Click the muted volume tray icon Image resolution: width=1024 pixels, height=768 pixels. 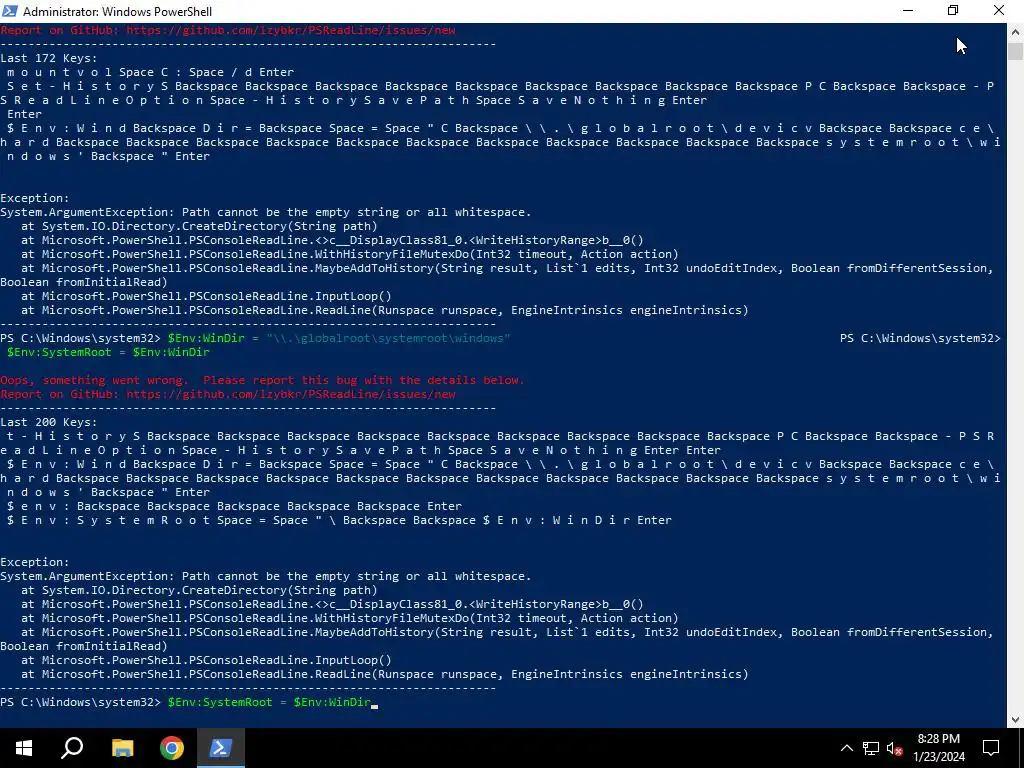895,748
